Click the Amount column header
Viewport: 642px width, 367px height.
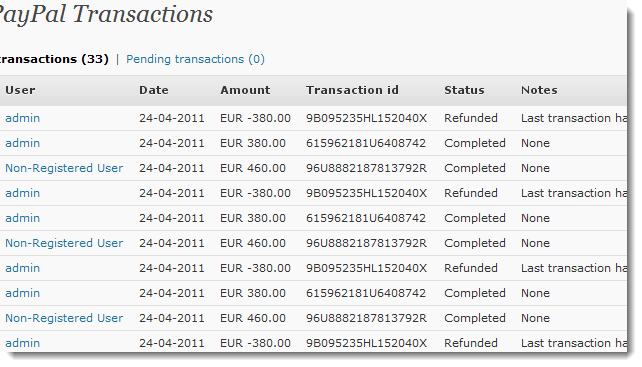[x=245, y=90]
